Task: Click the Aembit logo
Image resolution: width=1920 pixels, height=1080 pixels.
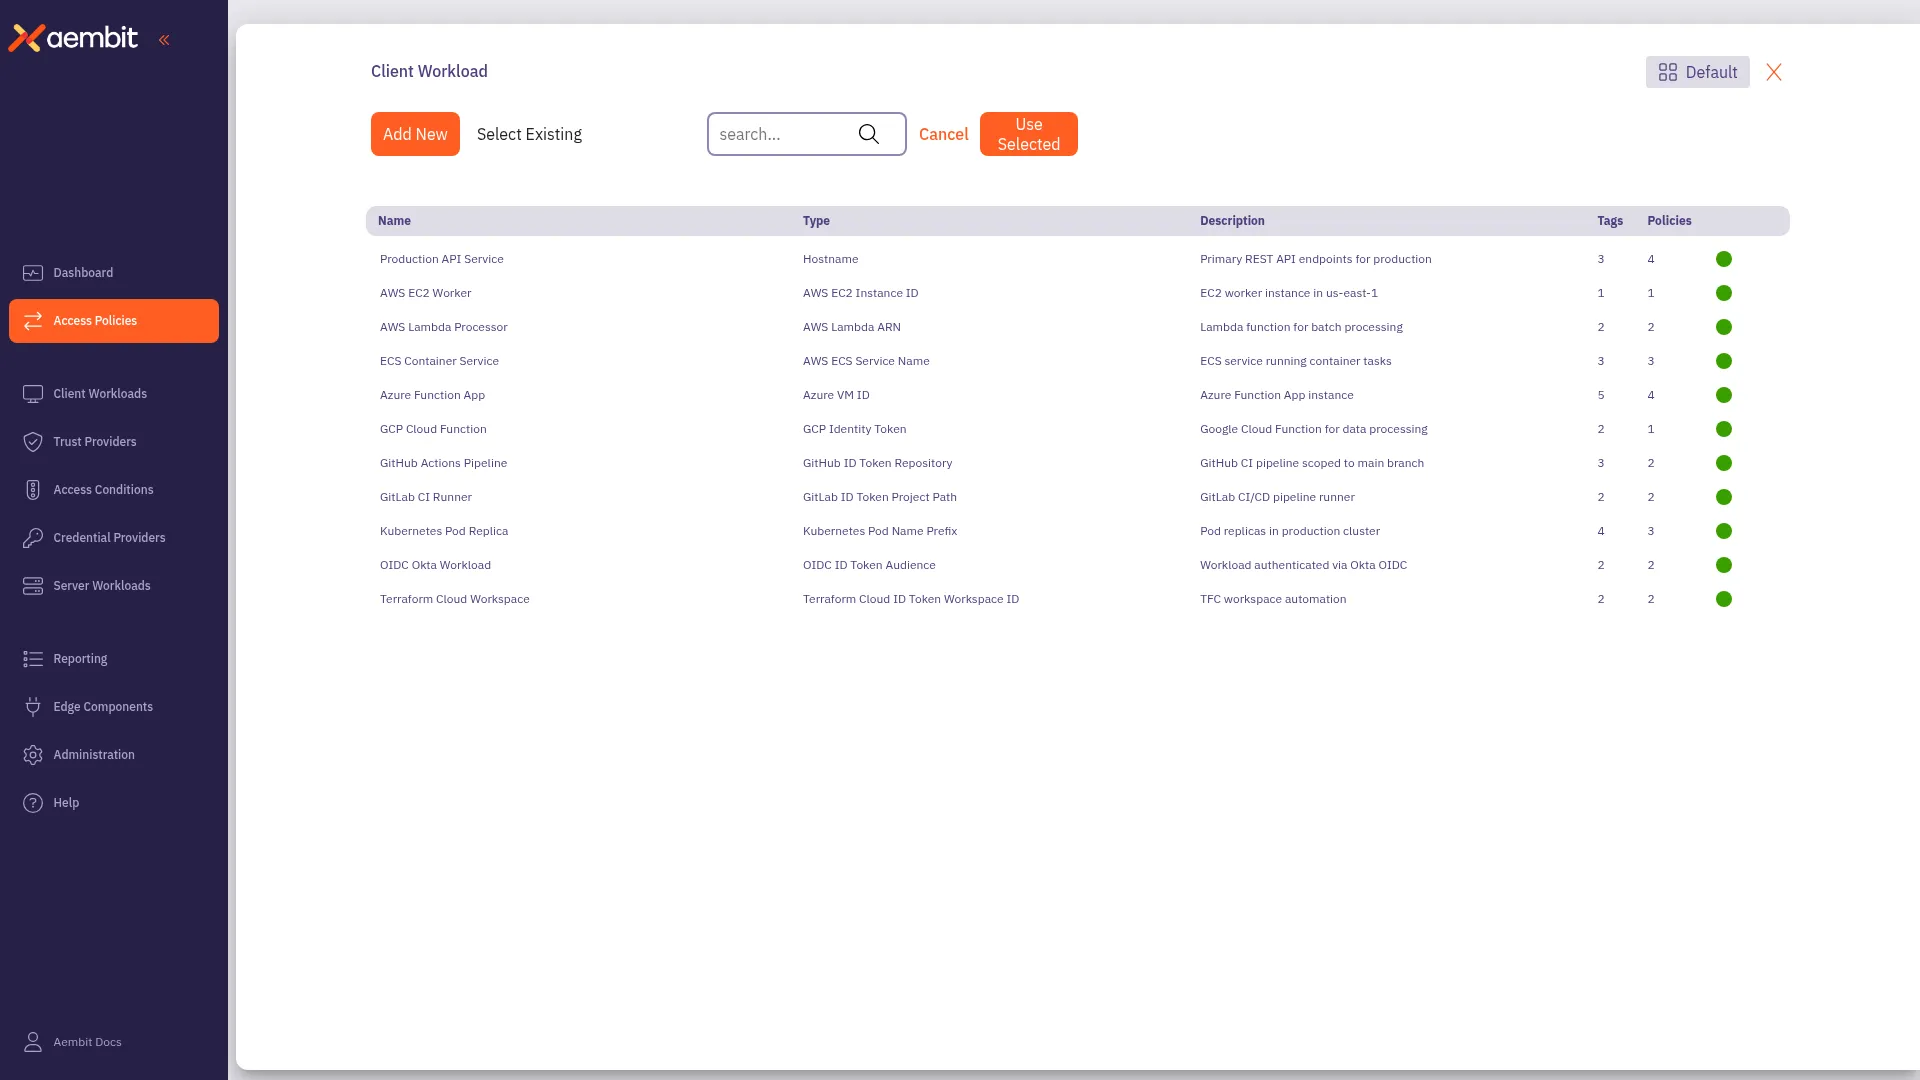Action: tap(73, 38)
